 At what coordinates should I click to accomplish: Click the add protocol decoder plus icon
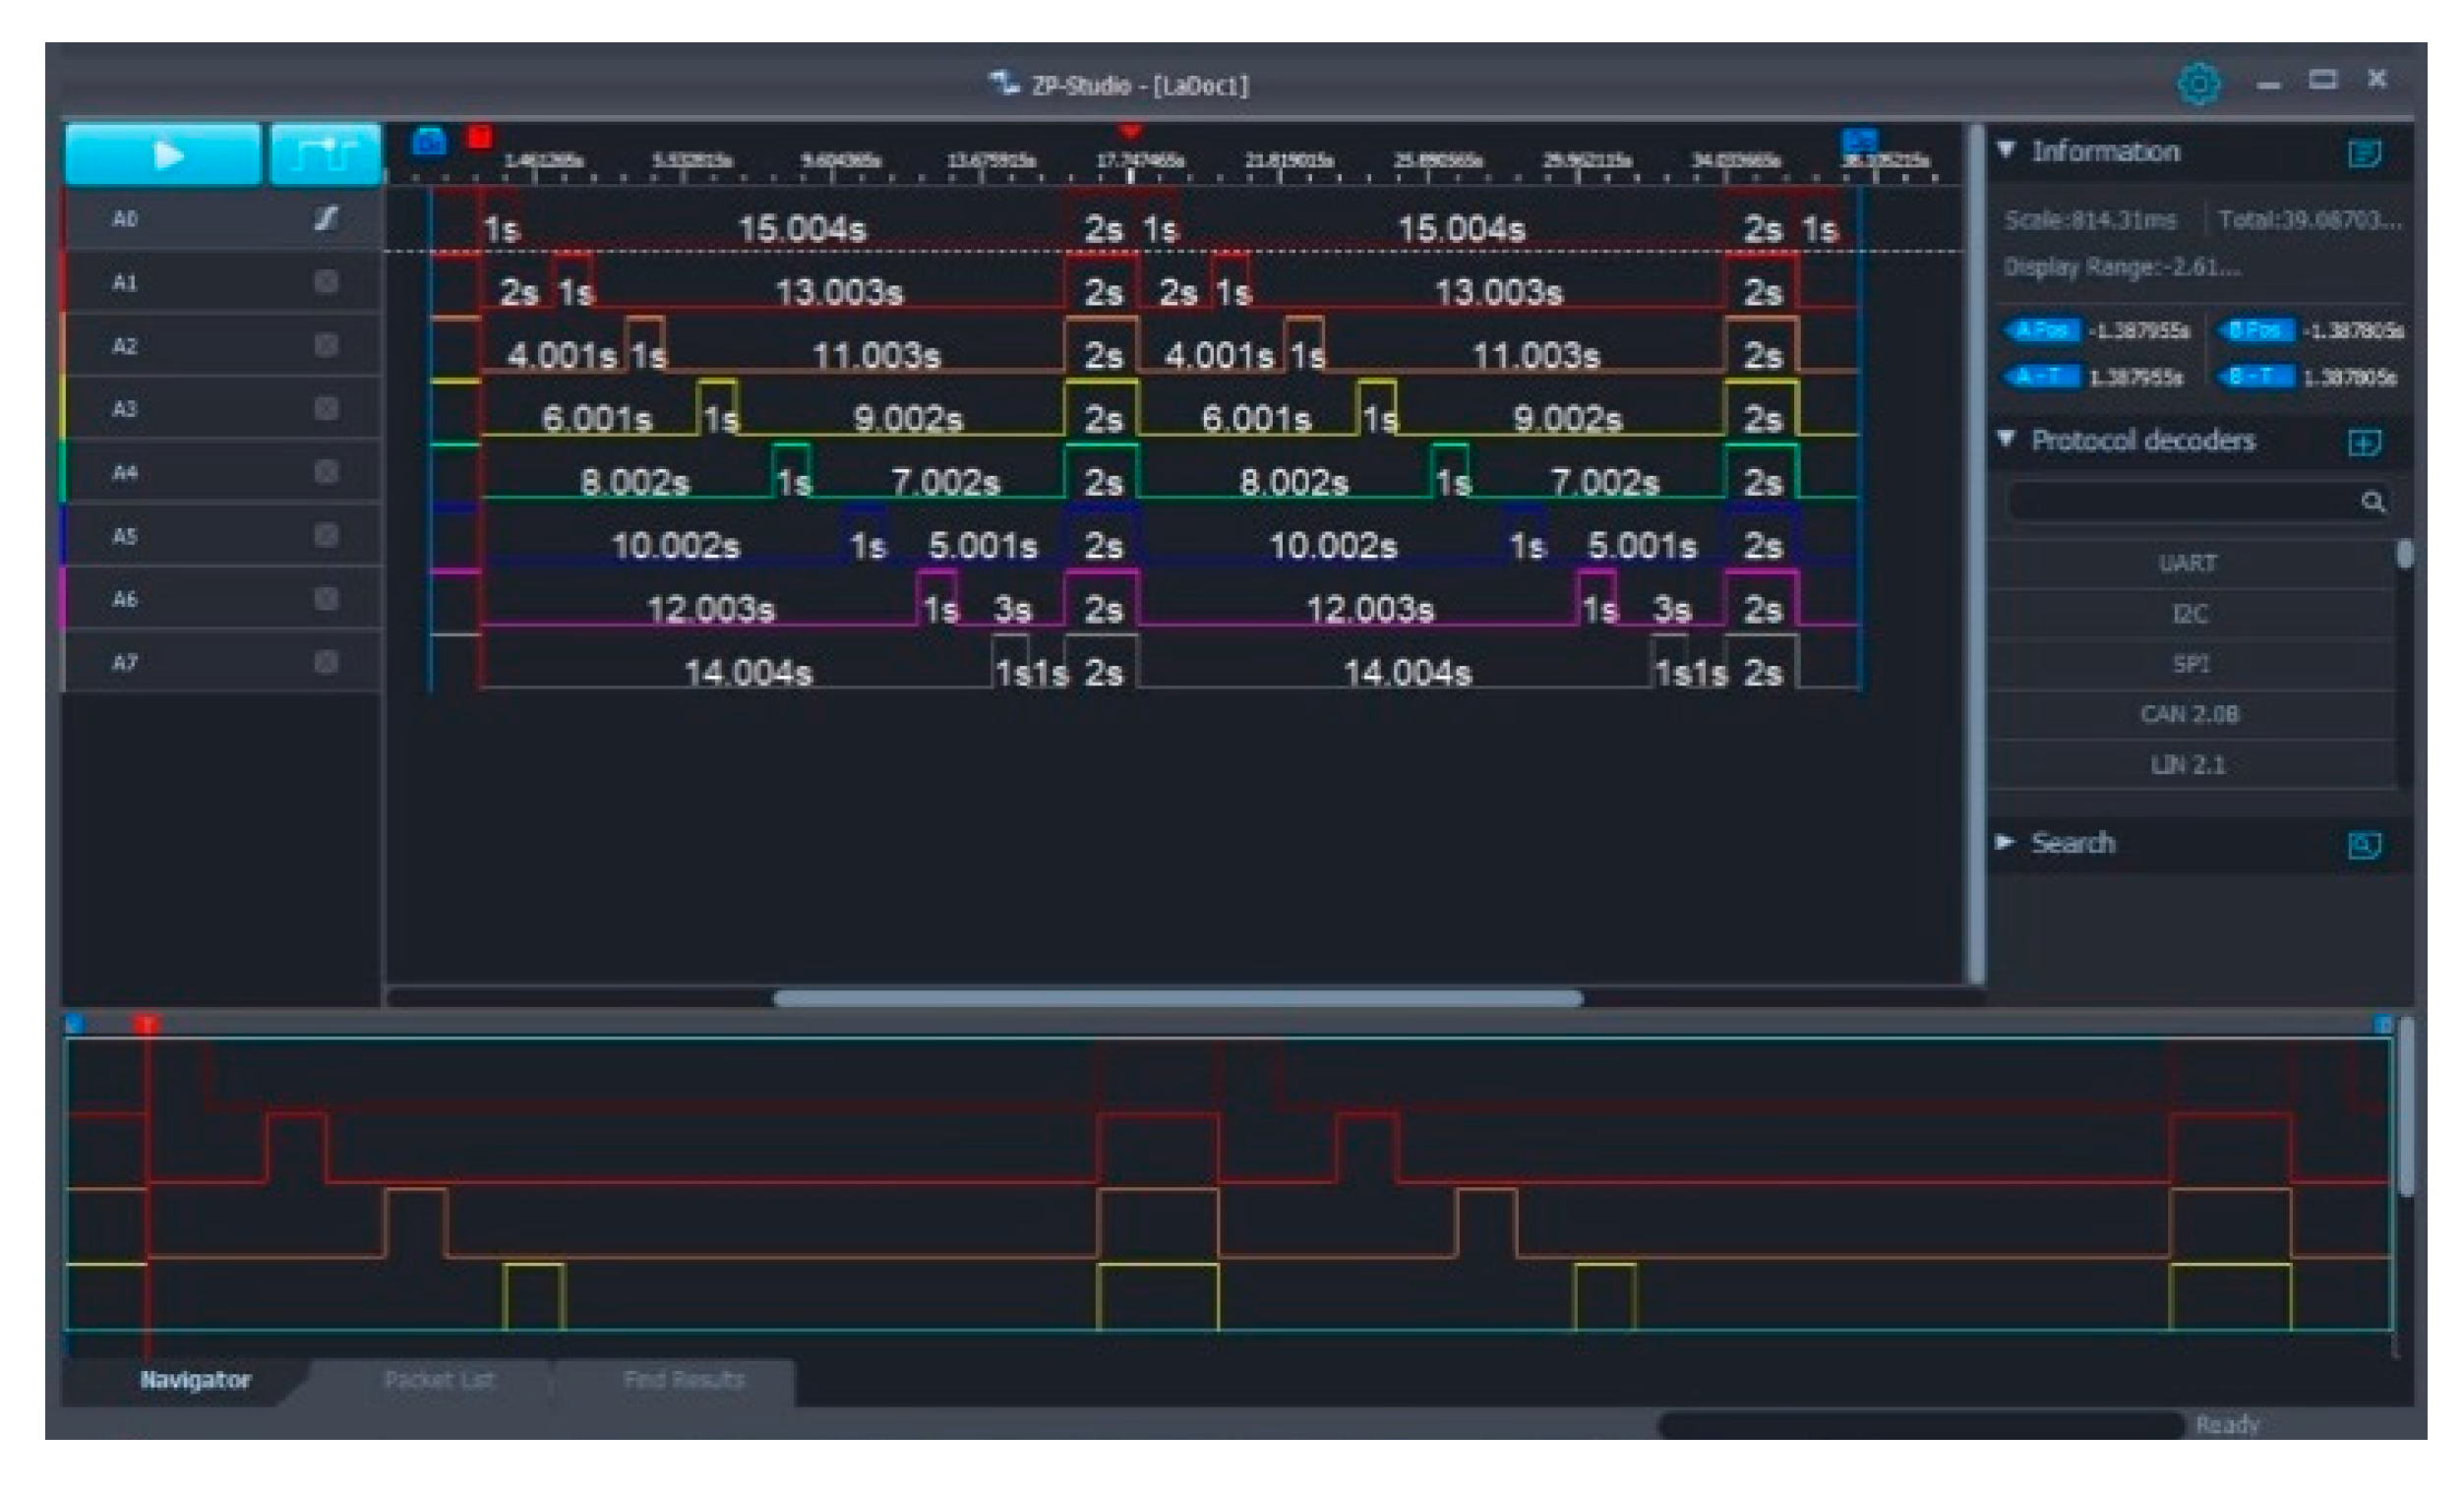click(2364, 443)
